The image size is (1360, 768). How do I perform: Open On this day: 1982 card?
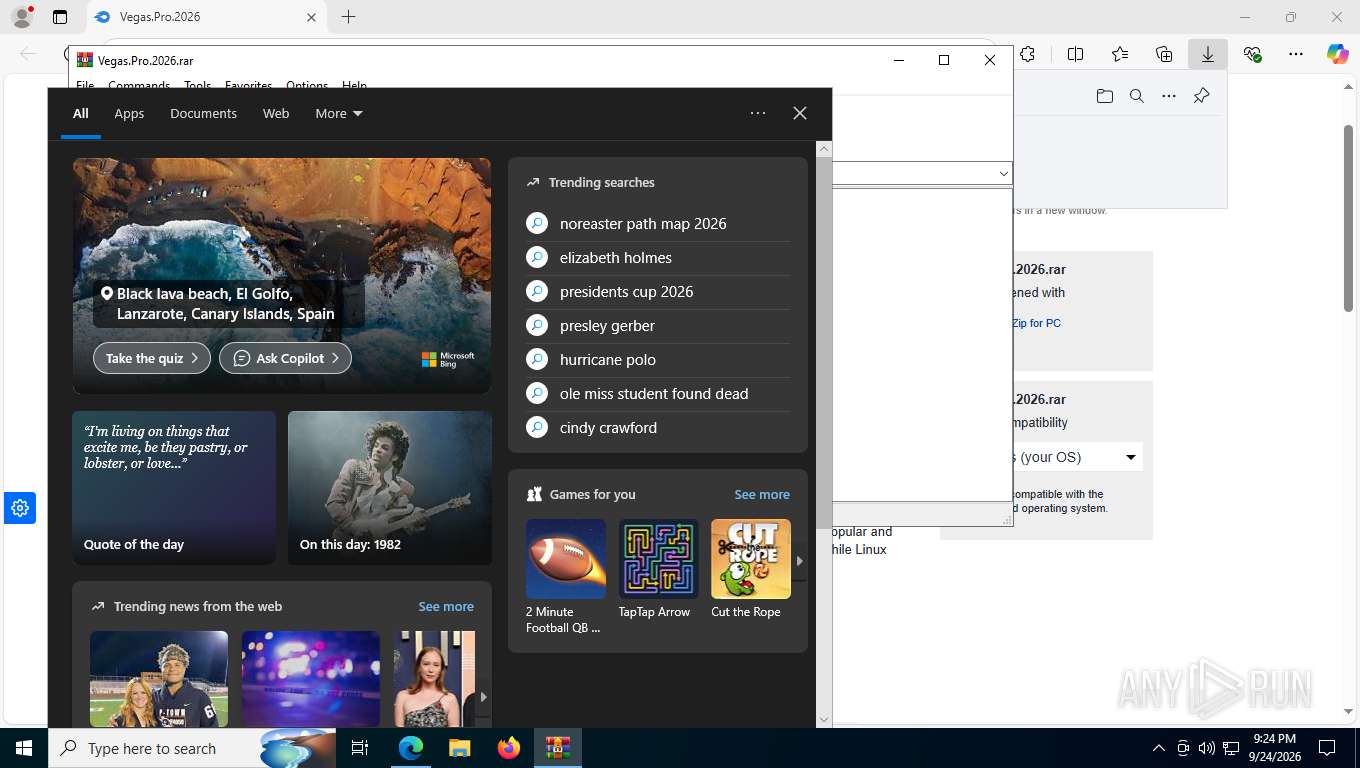click(390, 488)
